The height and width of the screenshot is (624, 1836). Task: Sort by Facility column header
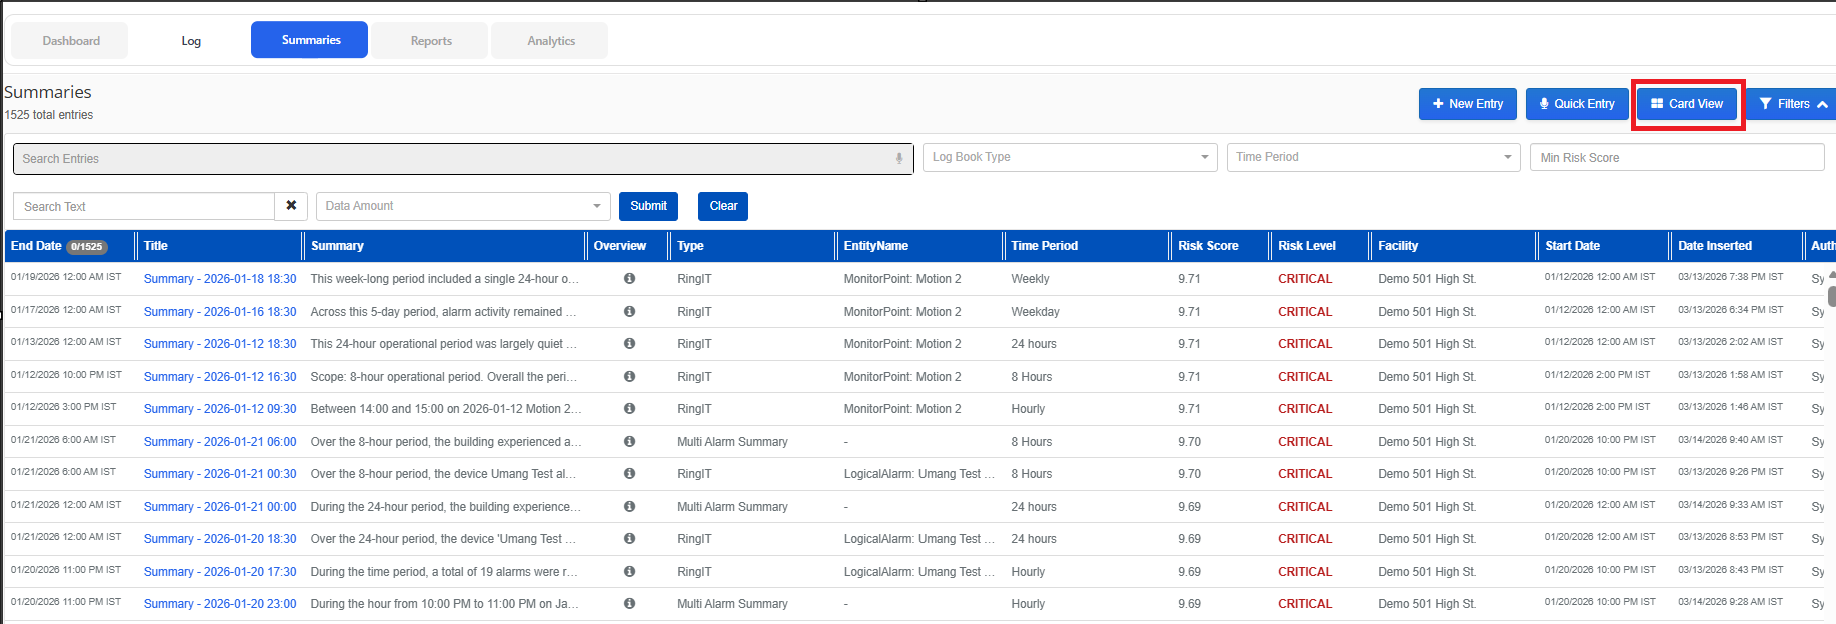click(1398, 246)
